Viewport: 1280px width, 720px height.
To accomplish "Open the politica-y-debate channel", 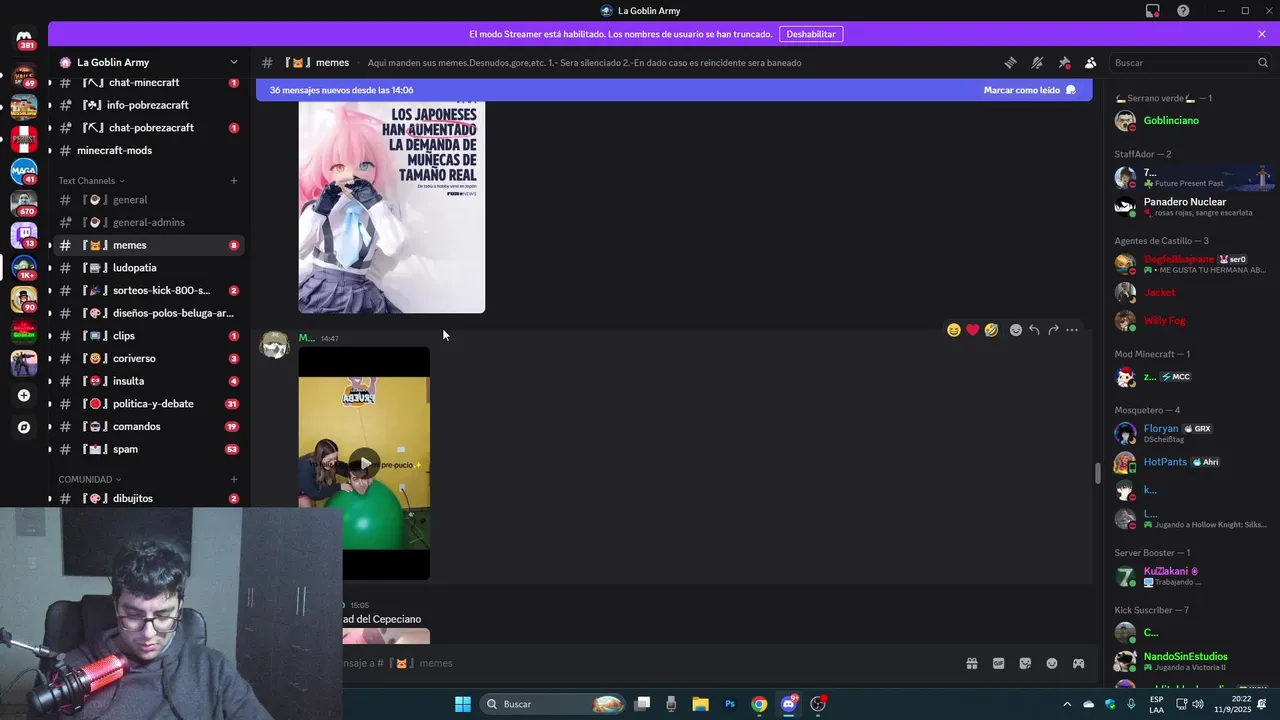I will 147,404.
